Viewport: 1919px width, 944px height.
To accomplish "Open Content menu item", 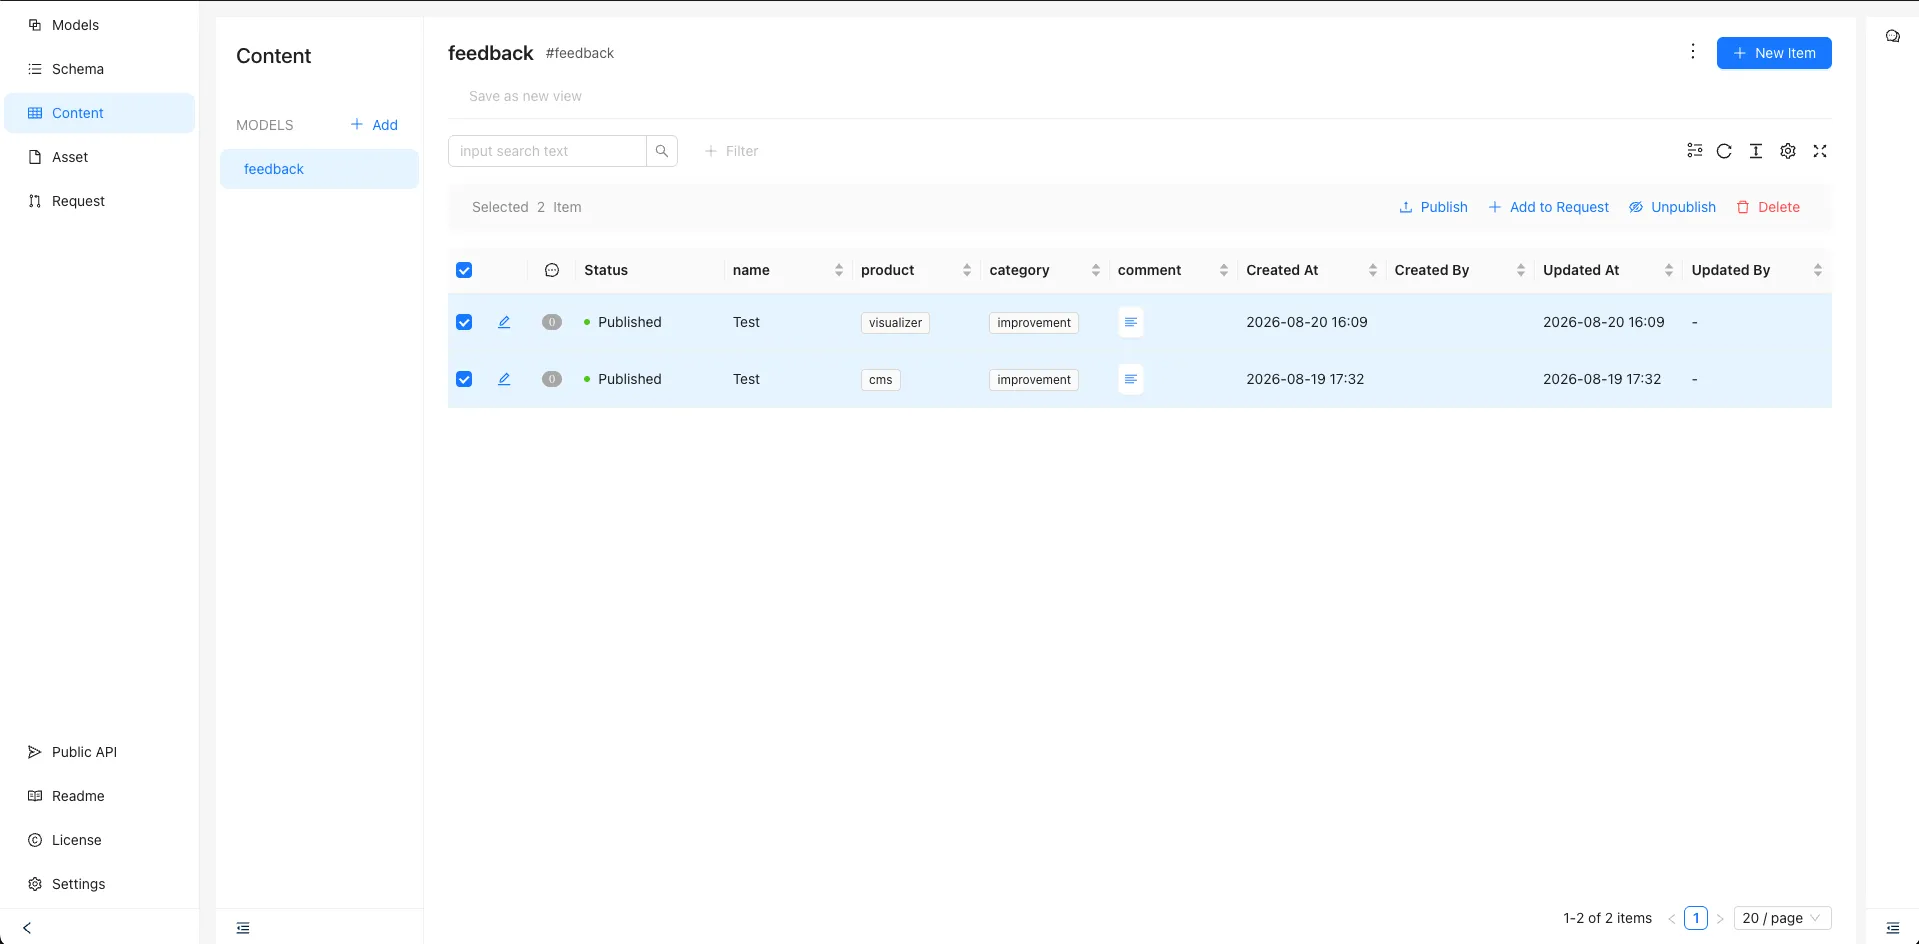I will click(x=99, y=113).
